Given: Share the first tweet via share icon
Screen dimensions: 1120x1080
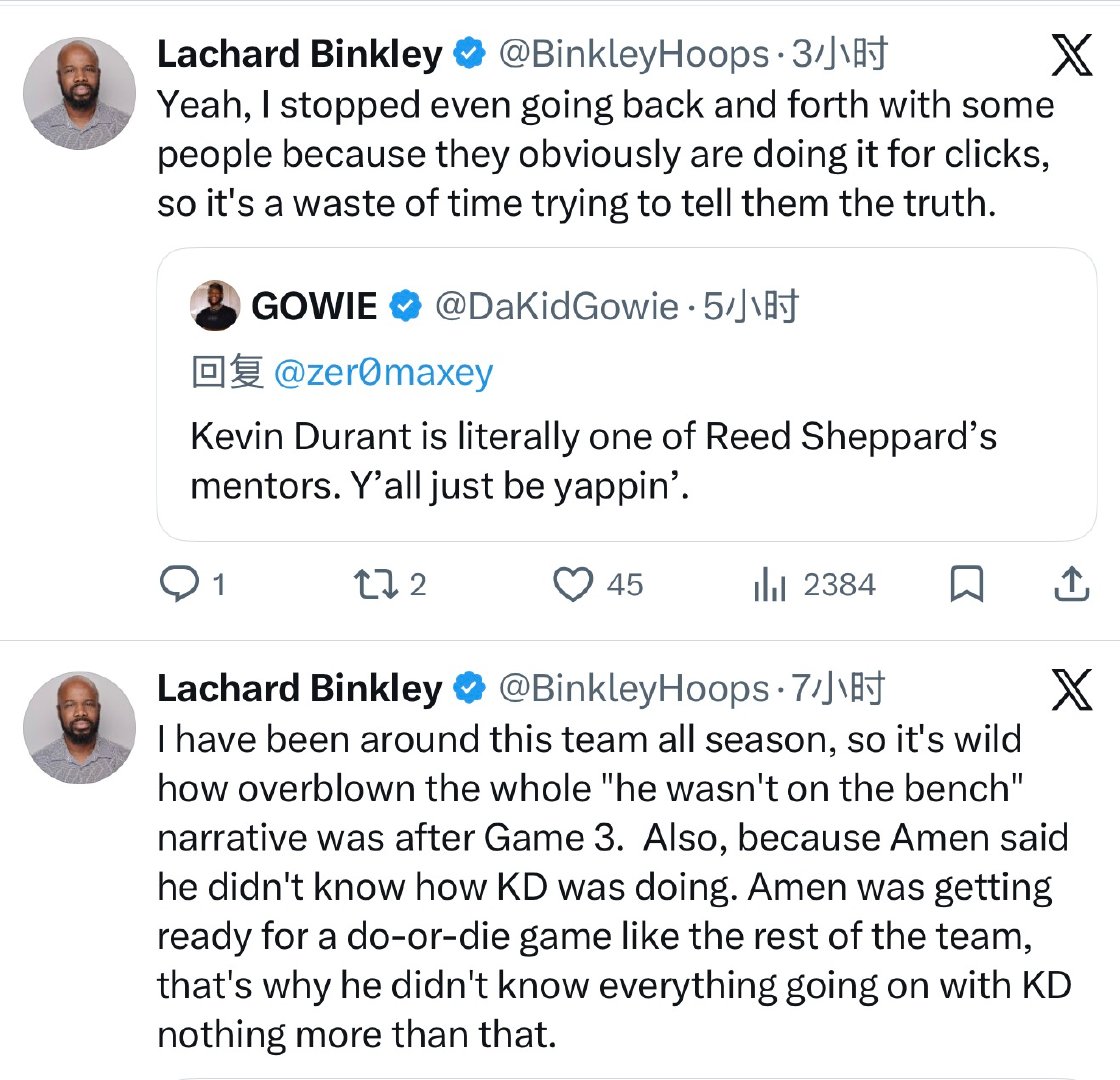Looking at the screenshot, I should click(1071, 584).
